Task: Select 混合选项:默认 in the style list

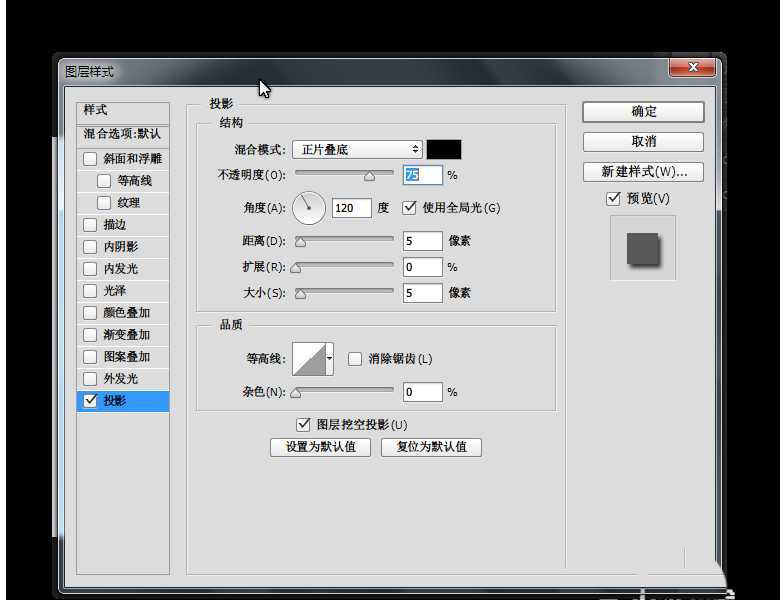Action: 122,134
